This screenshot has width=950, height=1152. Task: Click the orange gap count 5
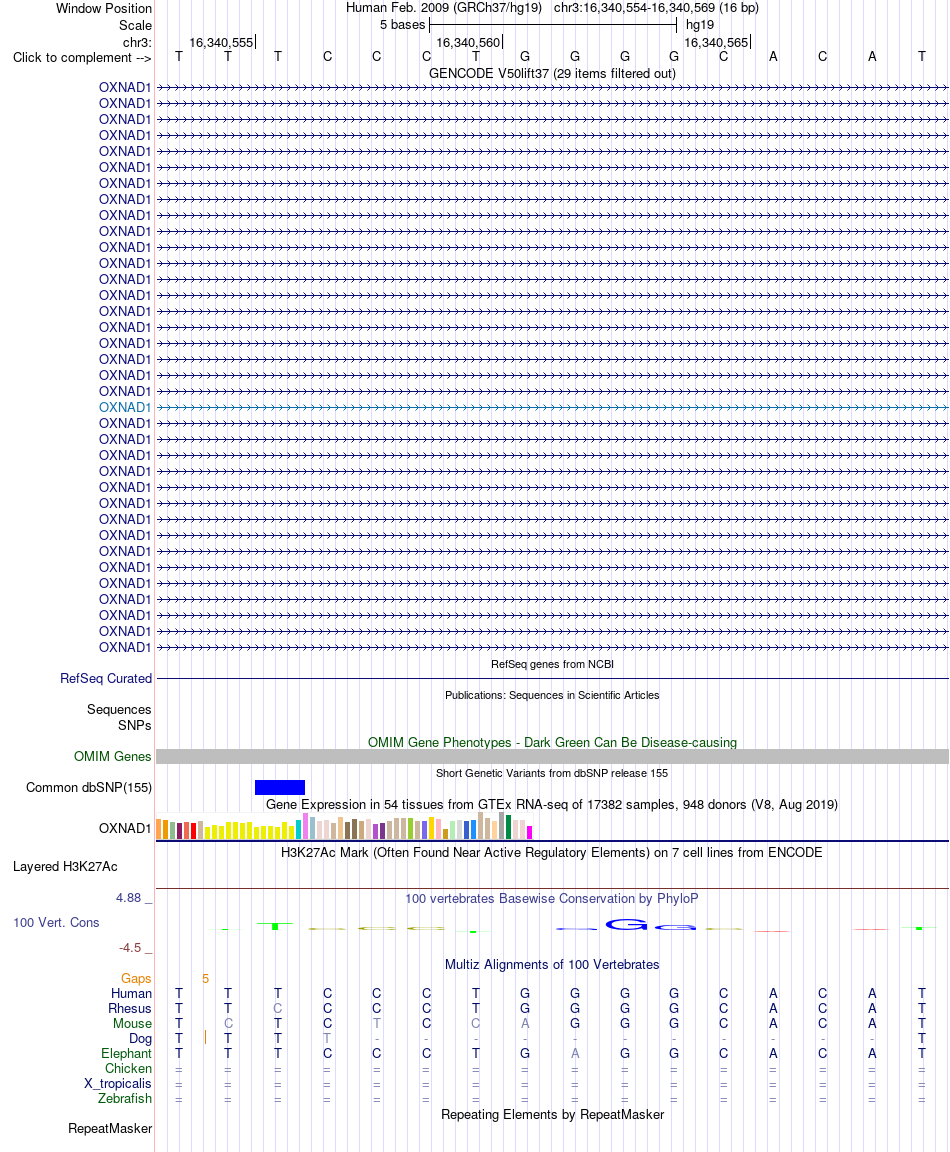(x=206, y=978)
